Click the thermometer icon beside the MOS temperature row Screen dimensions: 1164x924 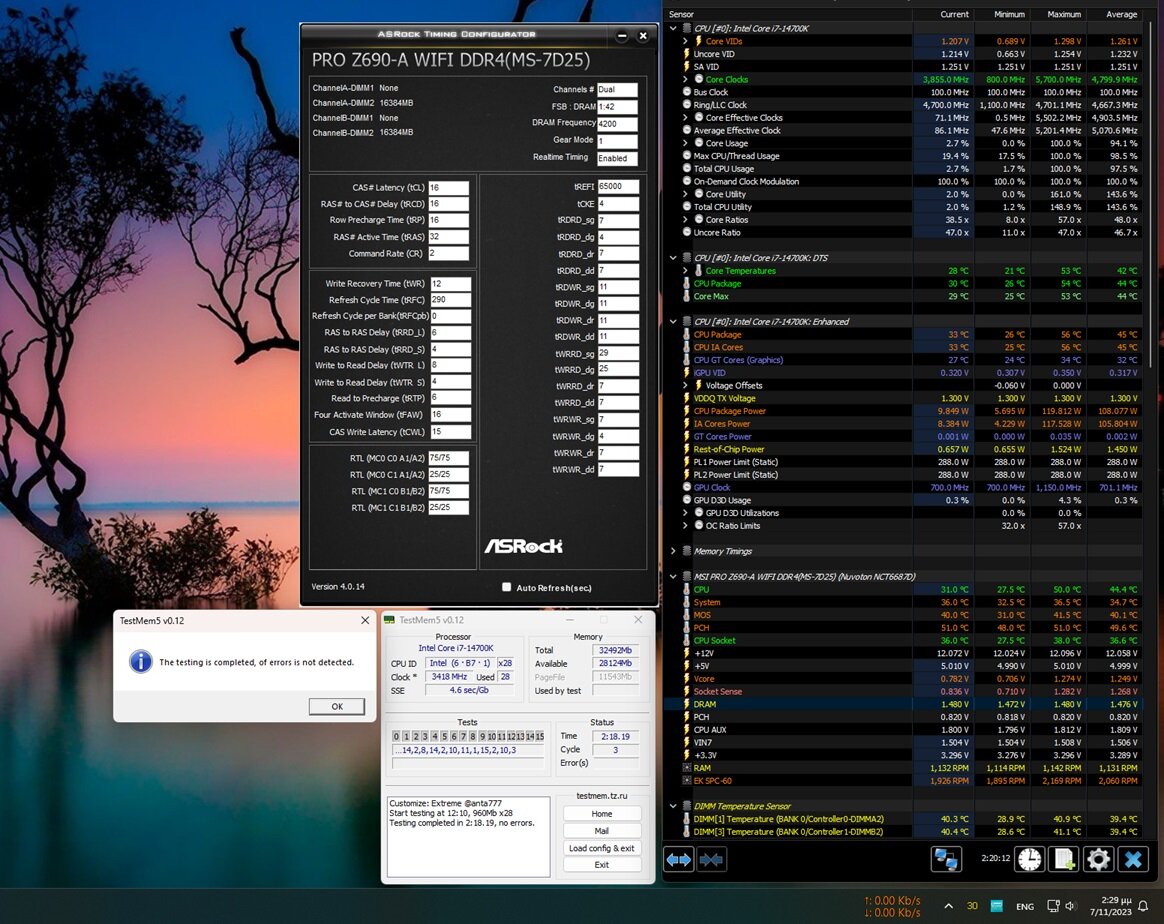tap(687, 615)
